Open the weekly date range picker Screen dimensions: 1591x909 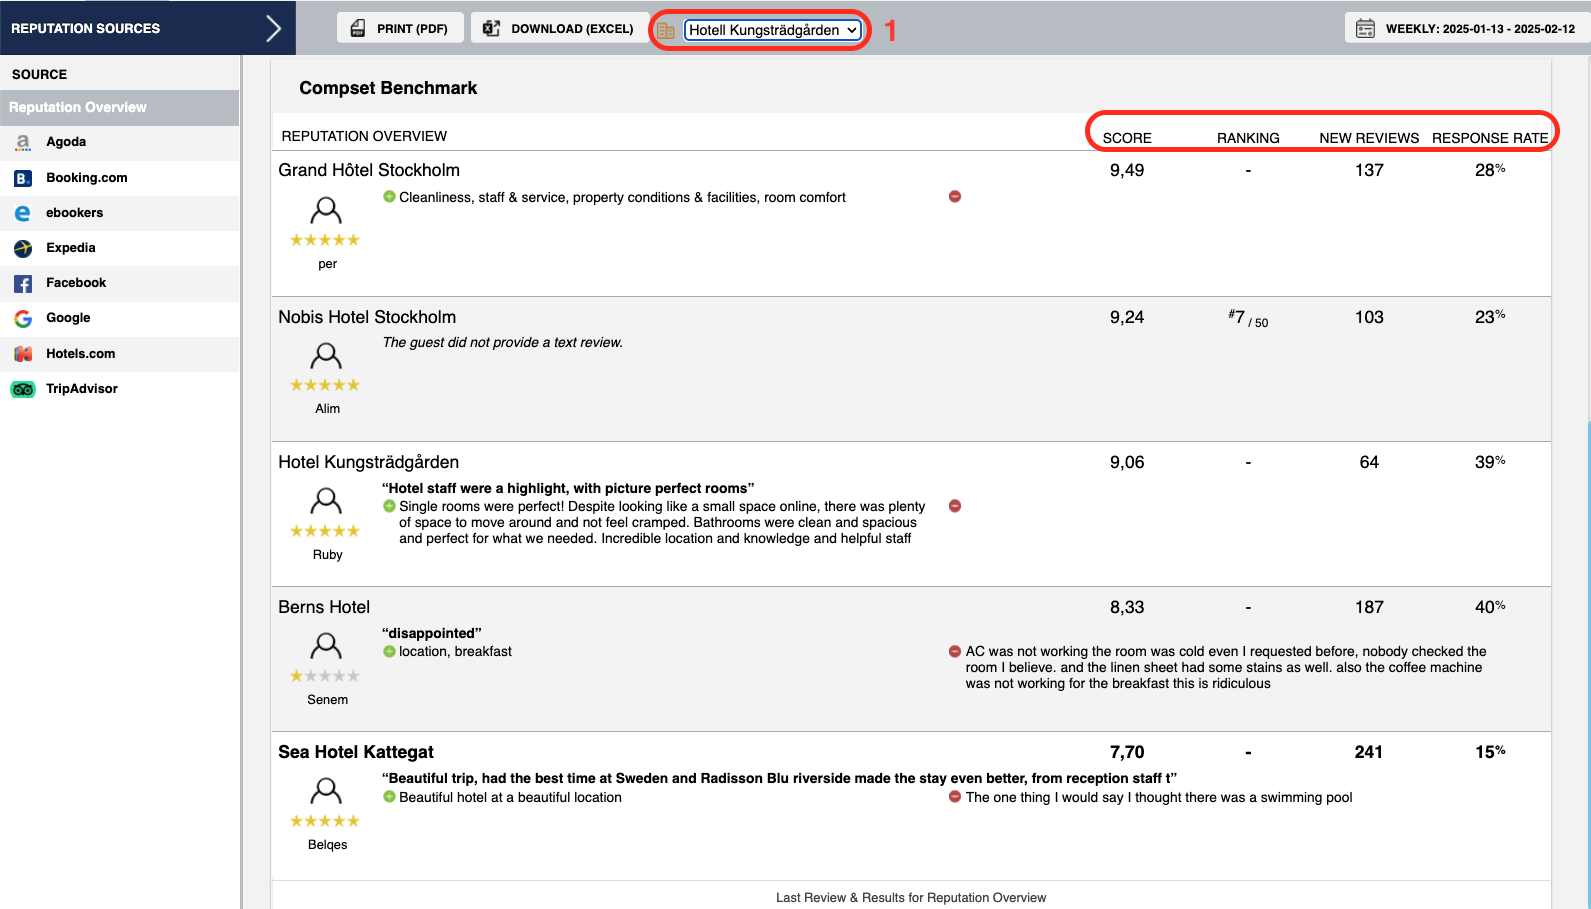(x=1467, y=28)
